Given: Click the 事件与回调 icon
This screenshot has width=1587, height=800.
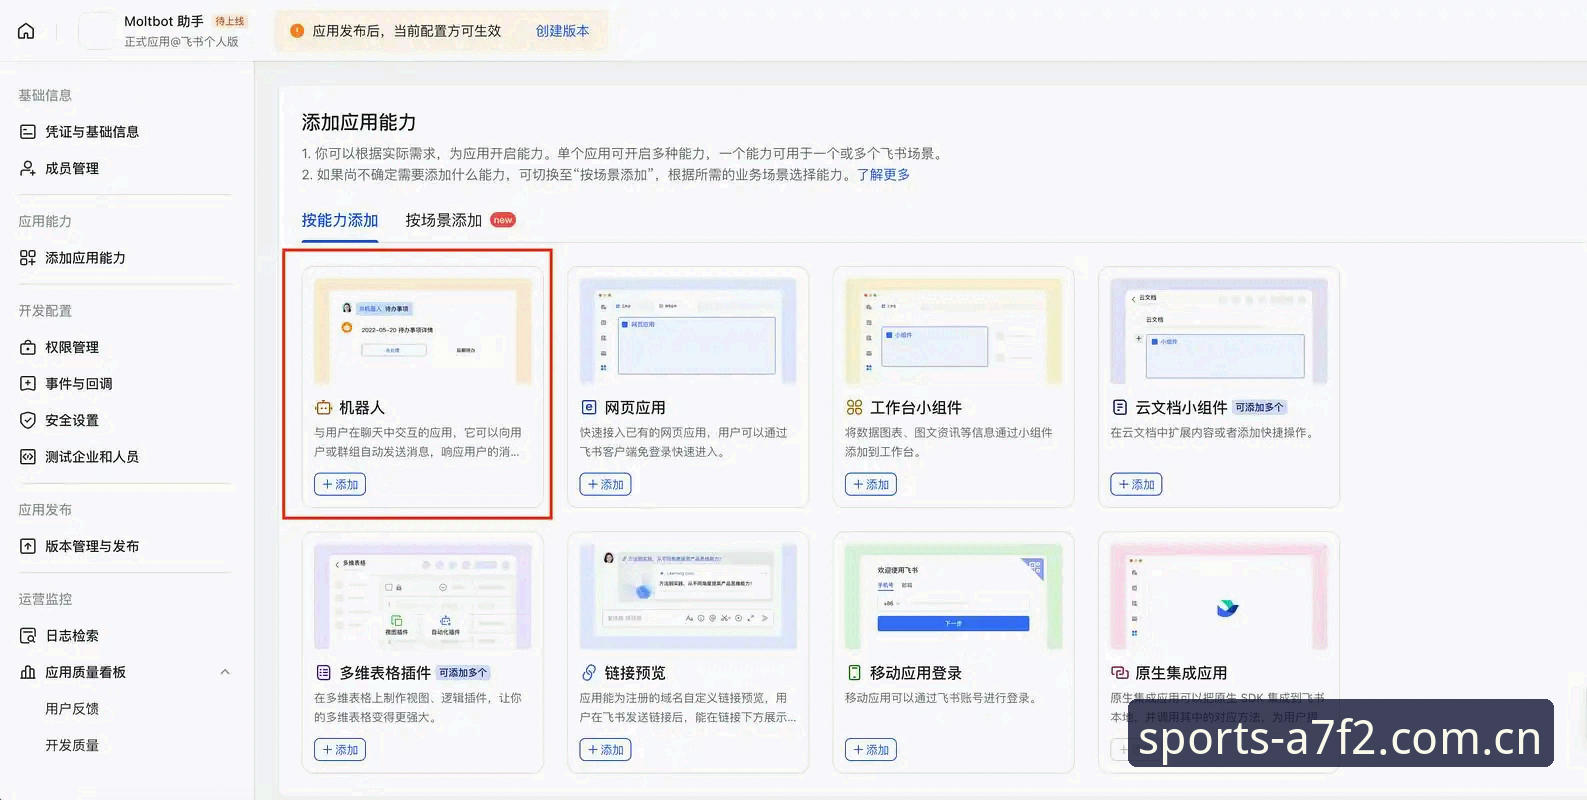Looking at the screenshot, I should (28, 384).
